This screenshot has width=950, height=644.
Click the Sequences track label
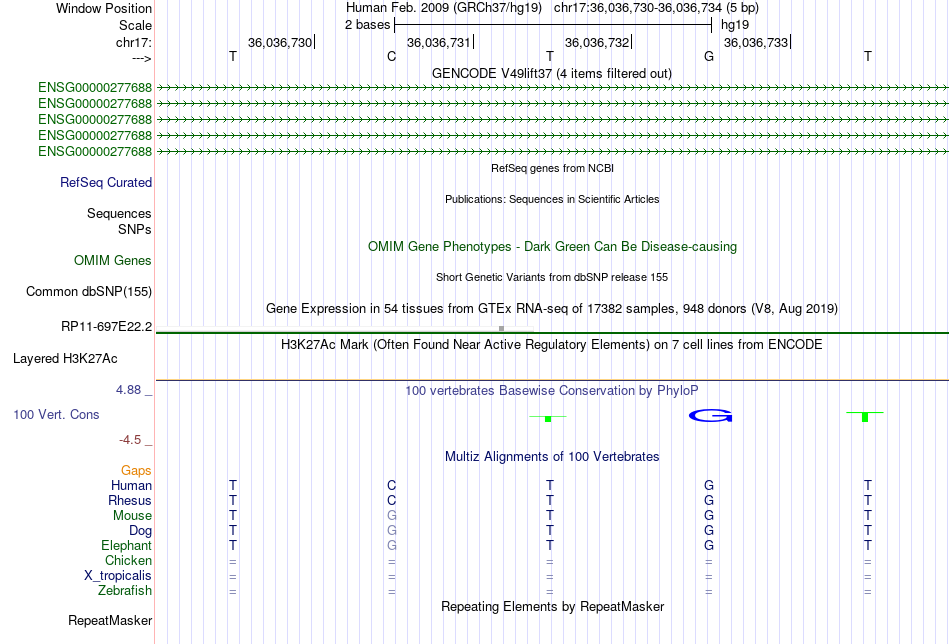click(119, 213)
